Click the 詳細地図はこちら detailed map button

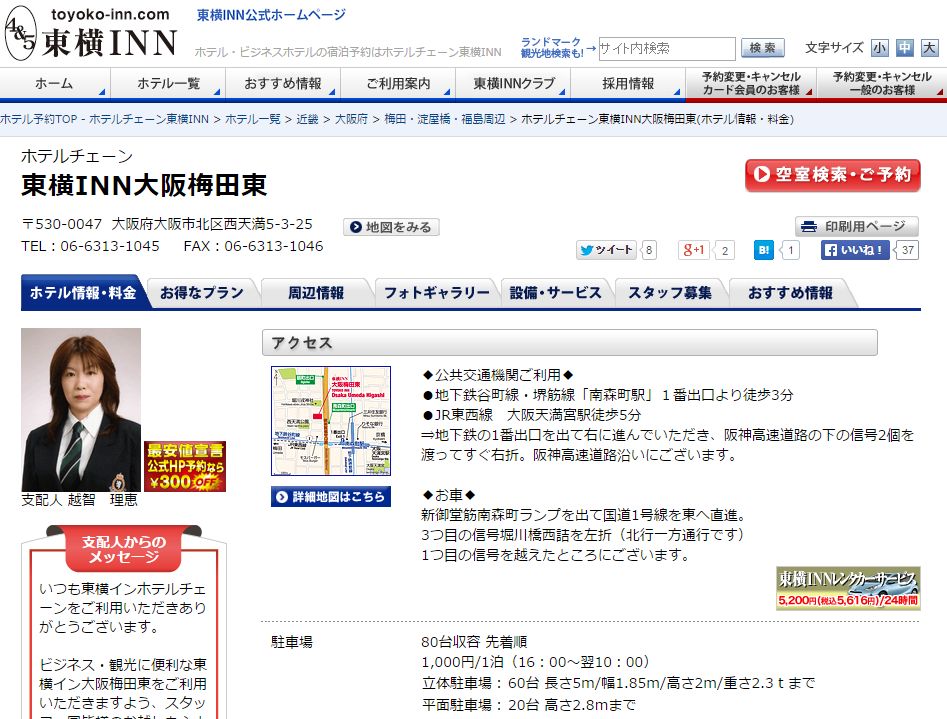click(x=331, y=497)
